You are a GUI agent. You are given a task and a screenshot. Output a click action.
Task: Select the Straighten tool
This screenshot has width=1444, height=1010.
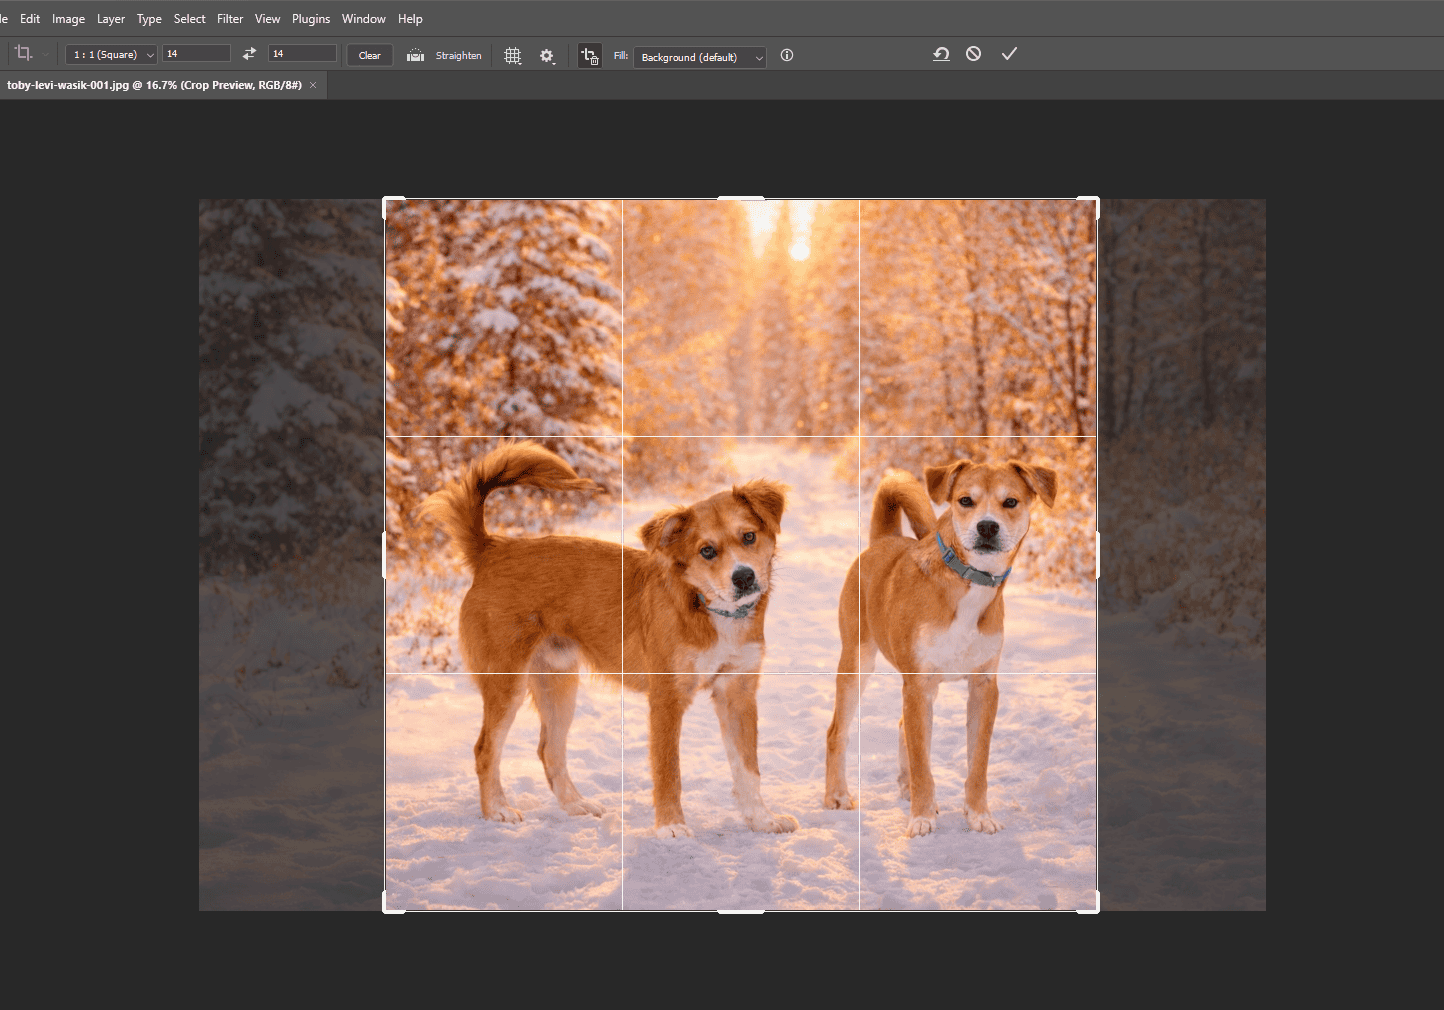(415, 55)
